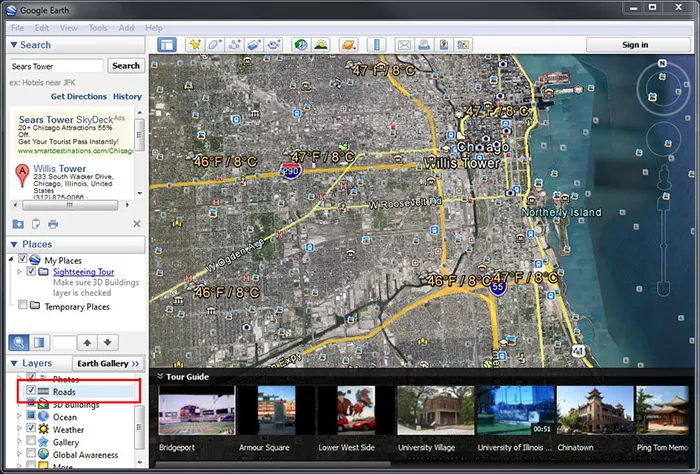Click the Save Image toolbar icon
700x474 pixels.
(443, 45)
